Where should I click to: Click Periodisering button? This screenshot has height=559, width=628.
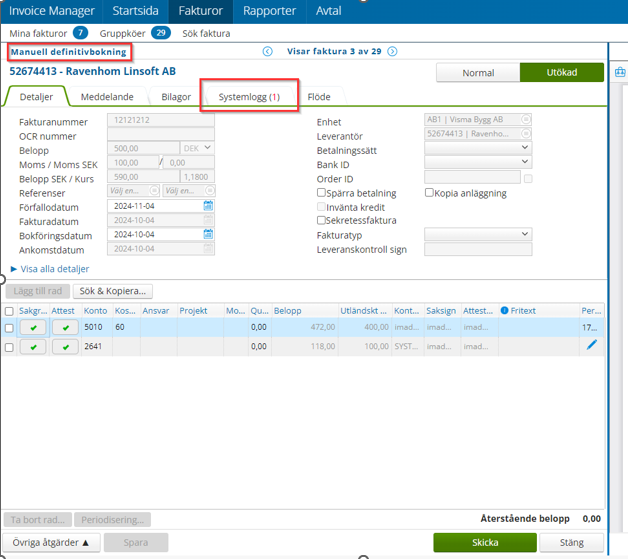pyautogui.click(x=113, y=520)
